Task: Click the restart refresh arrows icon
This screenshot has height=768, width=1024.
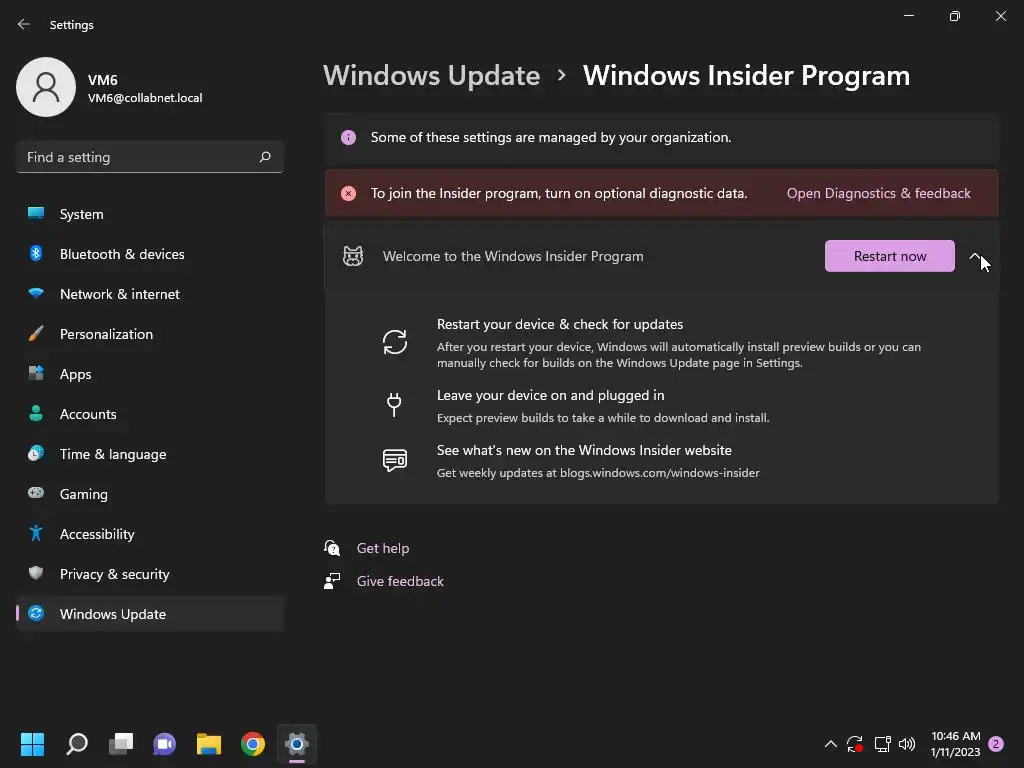Action: (394, 342)
